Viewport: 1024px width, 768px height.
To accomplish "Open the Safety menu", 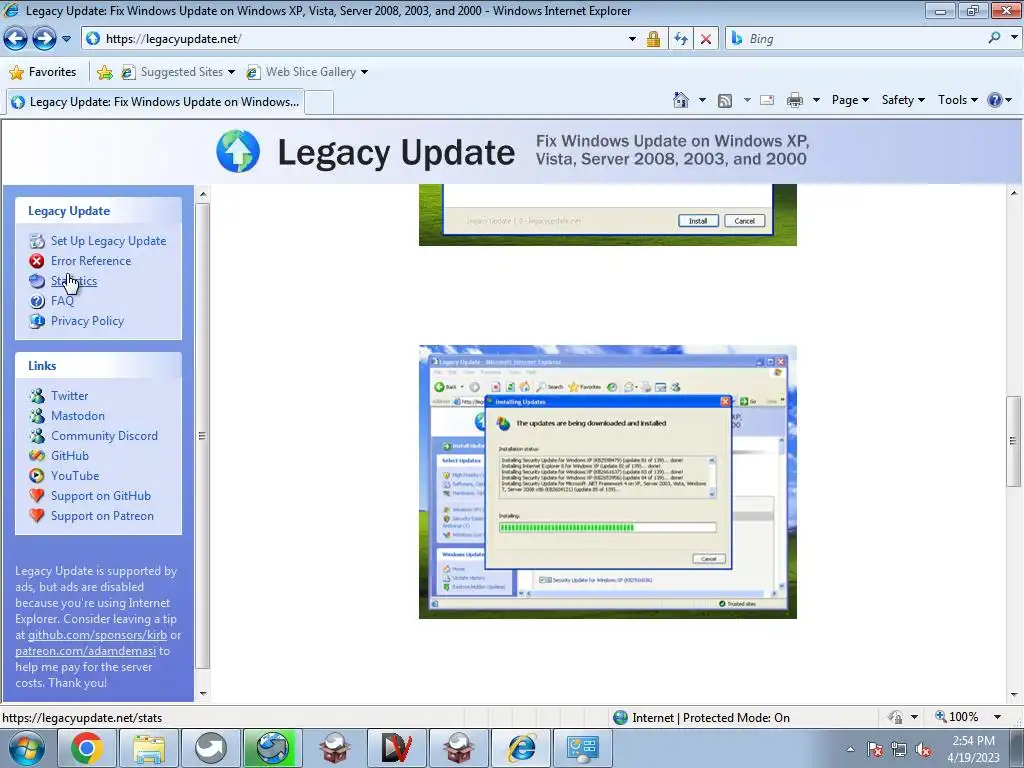I will tap(903, 100).
